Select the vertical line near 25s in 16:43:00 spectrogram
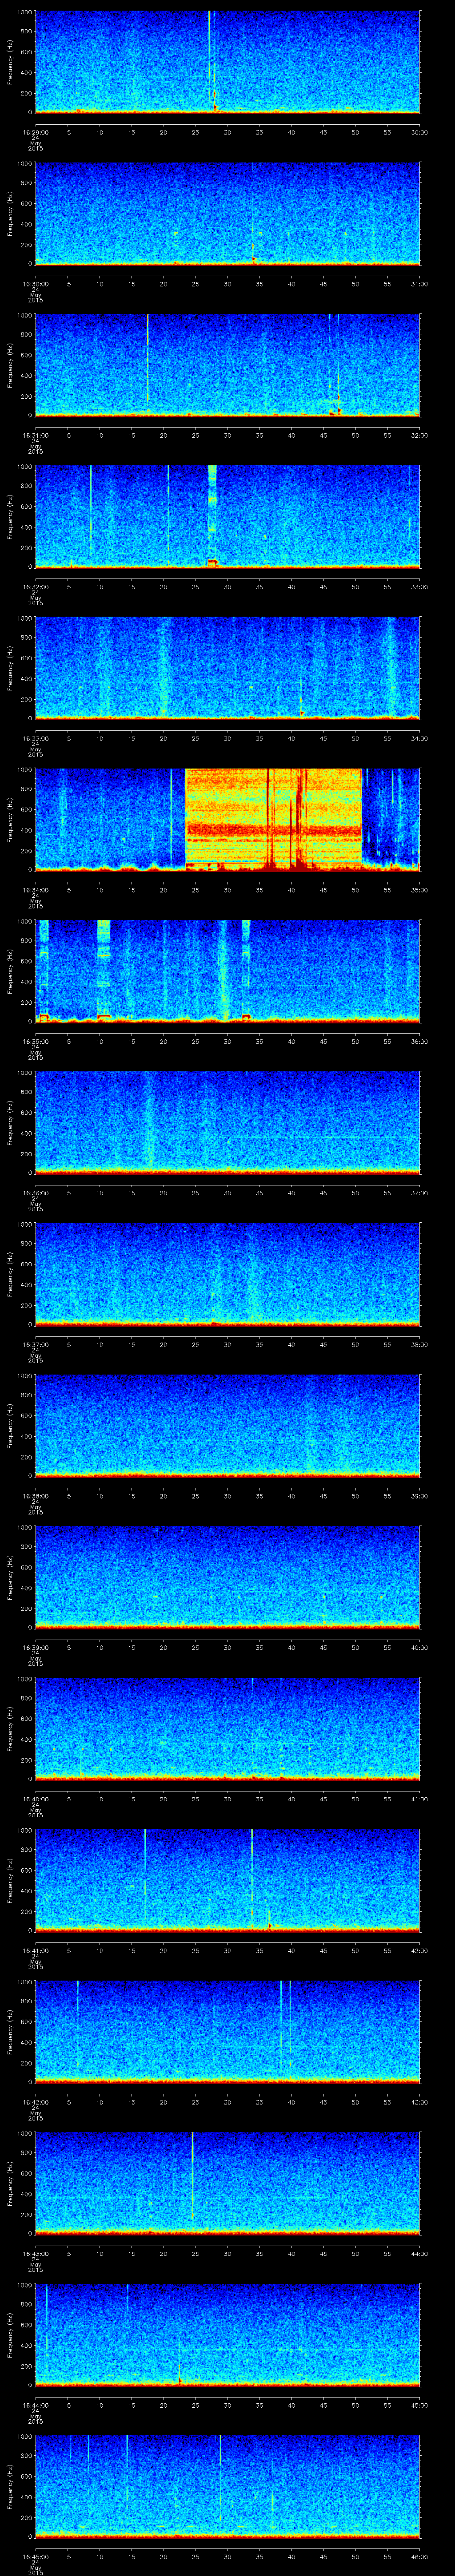The width and height of the screenshot is (455, 2576). pos(192,2175)
